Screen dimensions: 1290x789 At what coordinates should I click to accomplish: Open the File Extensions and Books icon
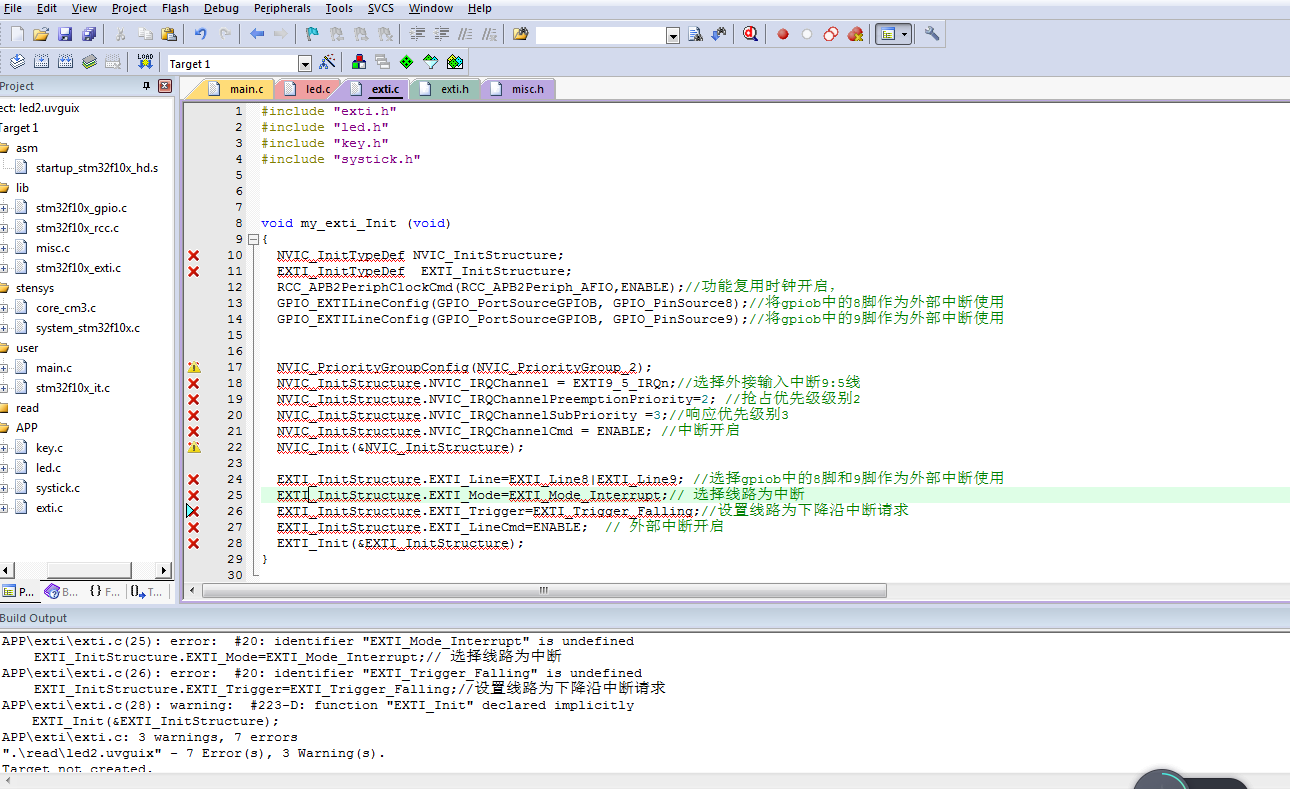358,62
